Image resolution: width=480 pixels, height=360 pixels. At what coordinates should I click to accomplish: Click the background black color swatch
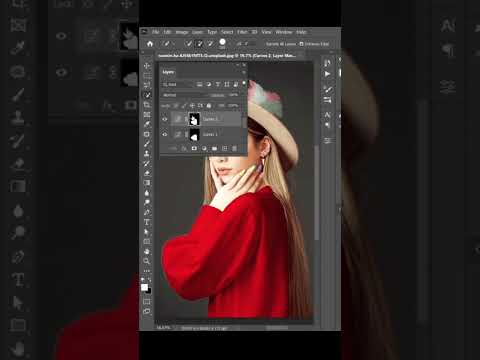coord(149,291)
